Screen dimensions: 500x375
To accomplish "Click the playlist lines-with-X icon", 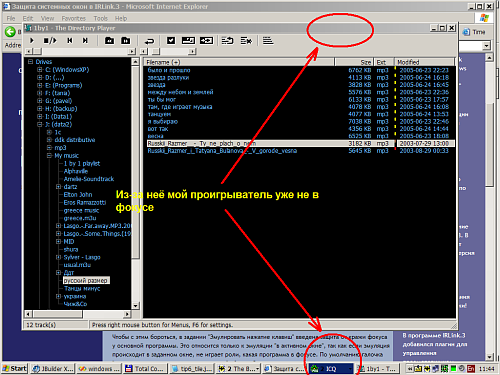I will click(x=246, y=41).
